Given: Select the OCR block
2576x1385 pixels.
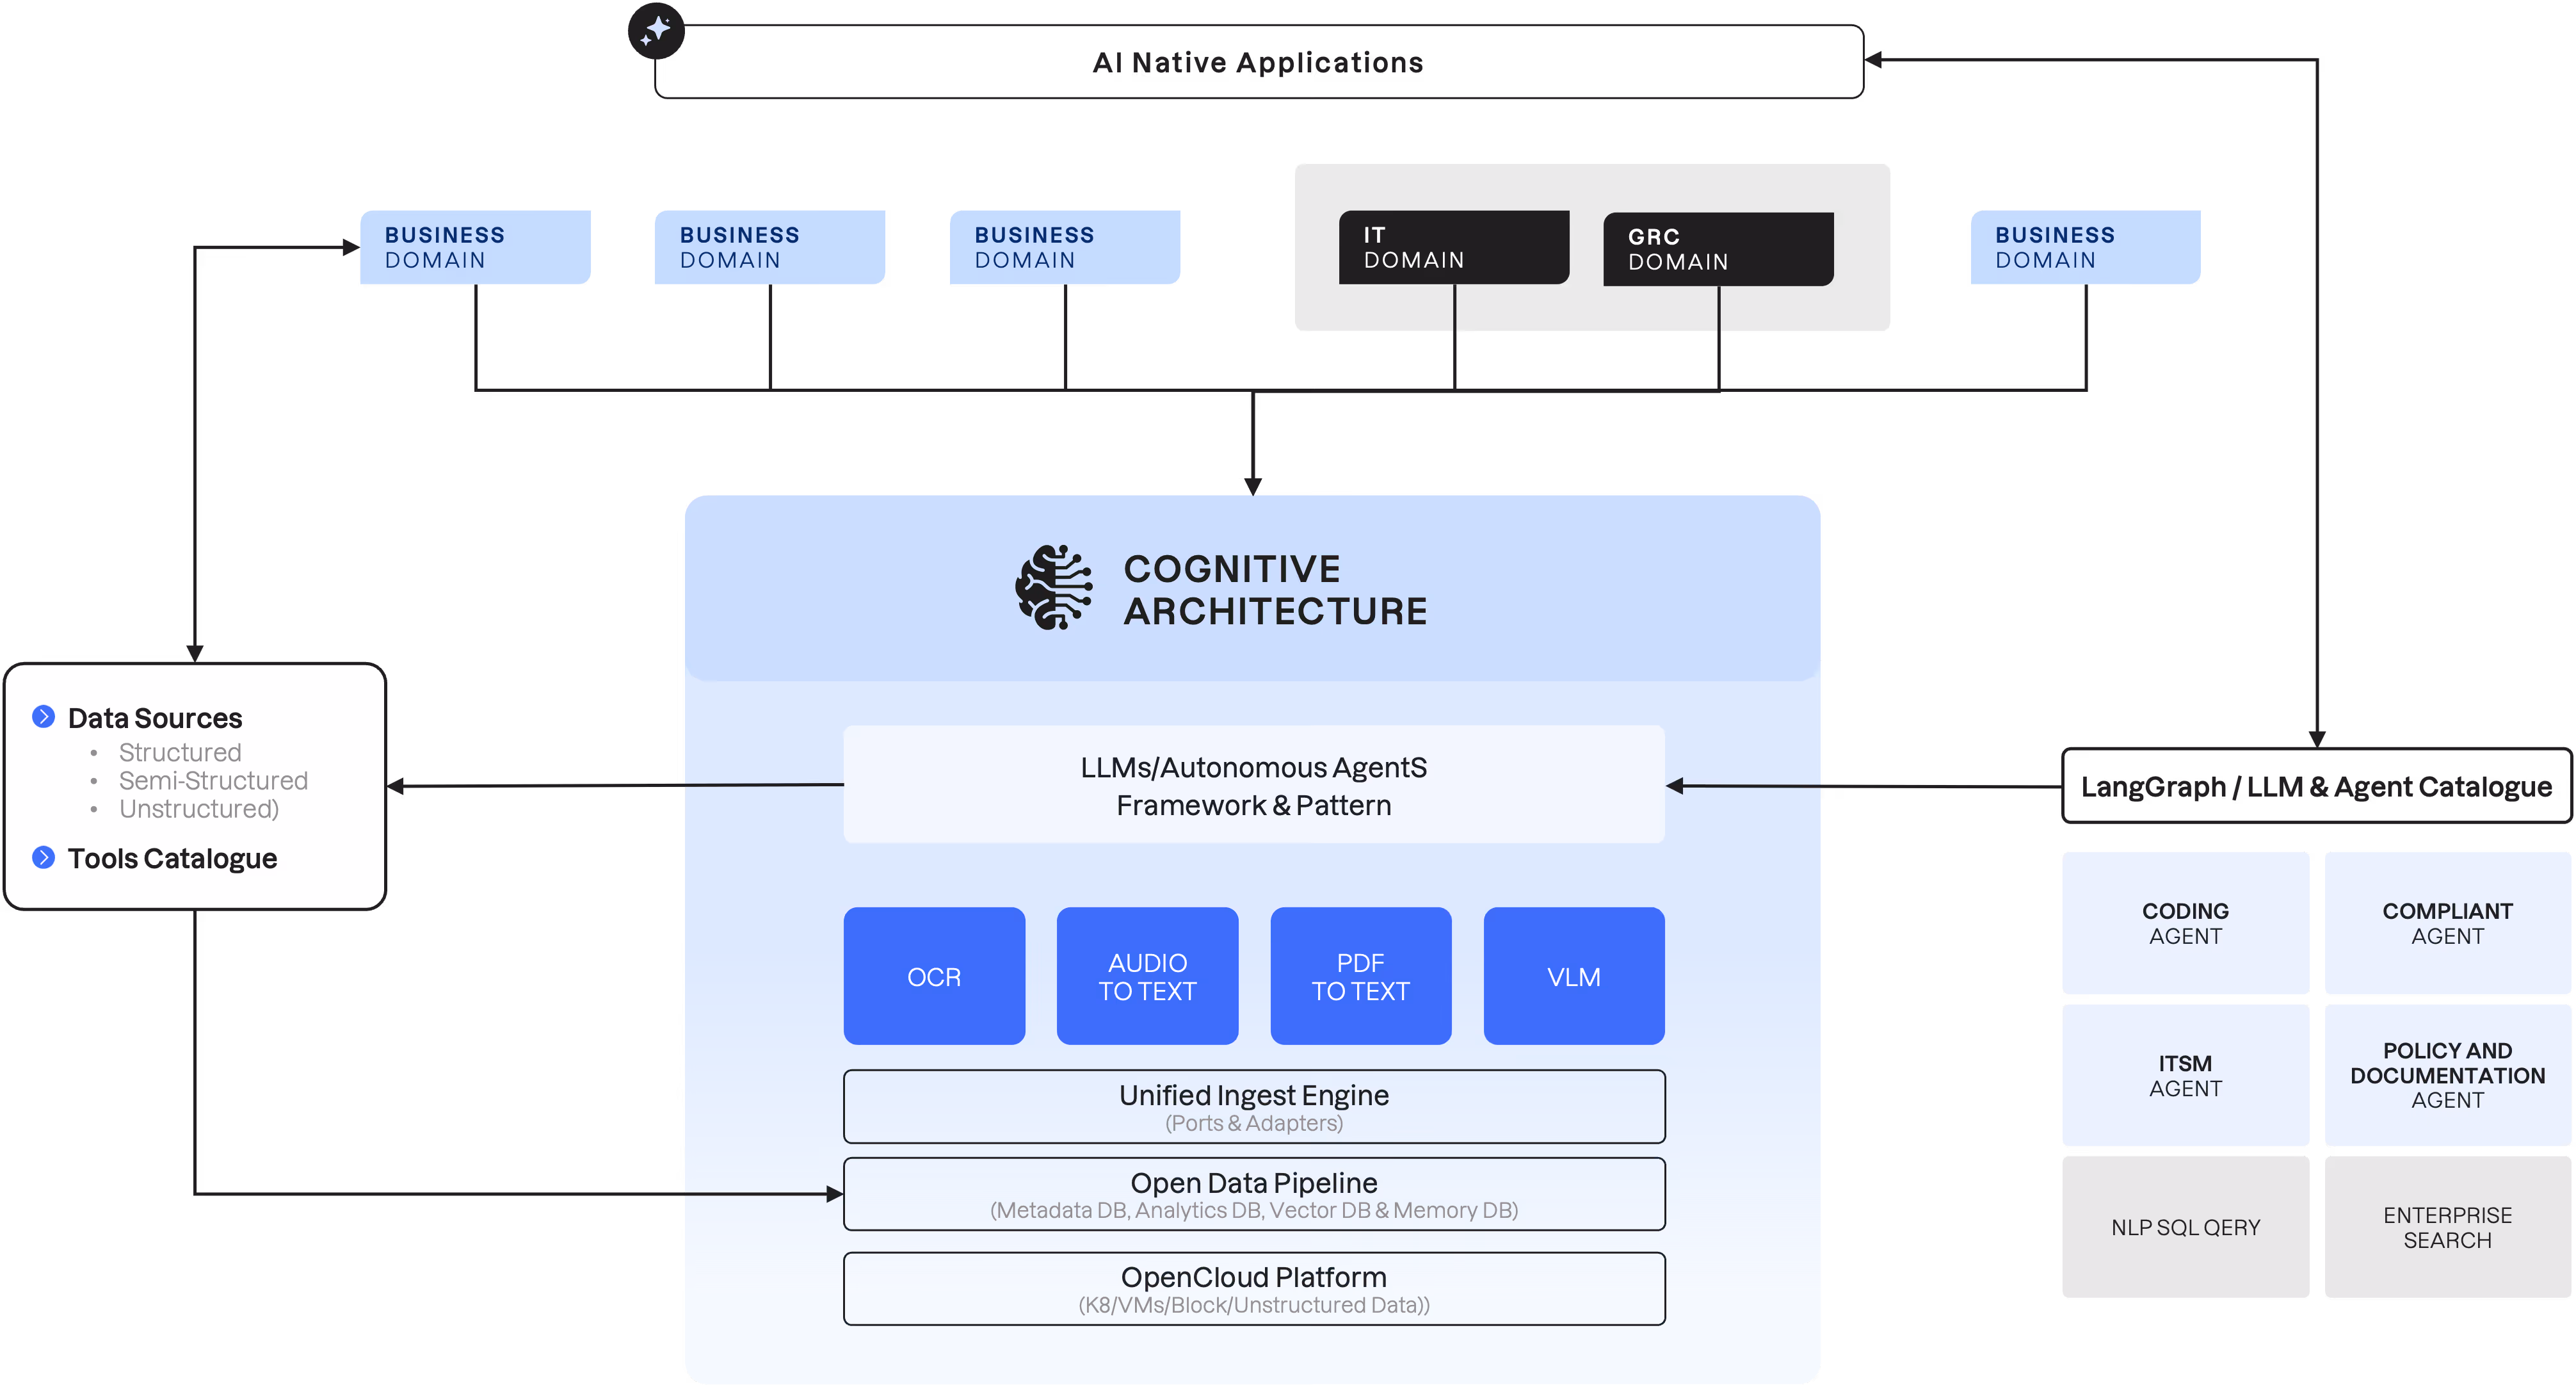Looking at the screenshot, I should pyautogui.click(x=933, y=976).
